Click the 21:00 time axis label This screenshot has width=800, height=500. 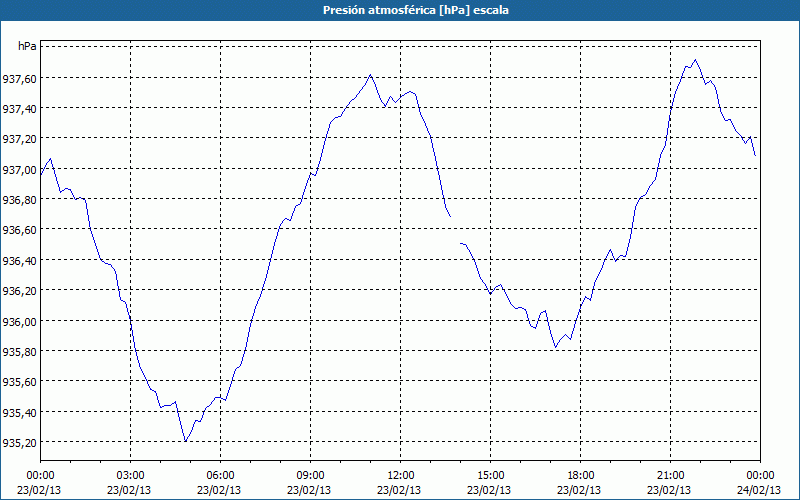(670, 476)
